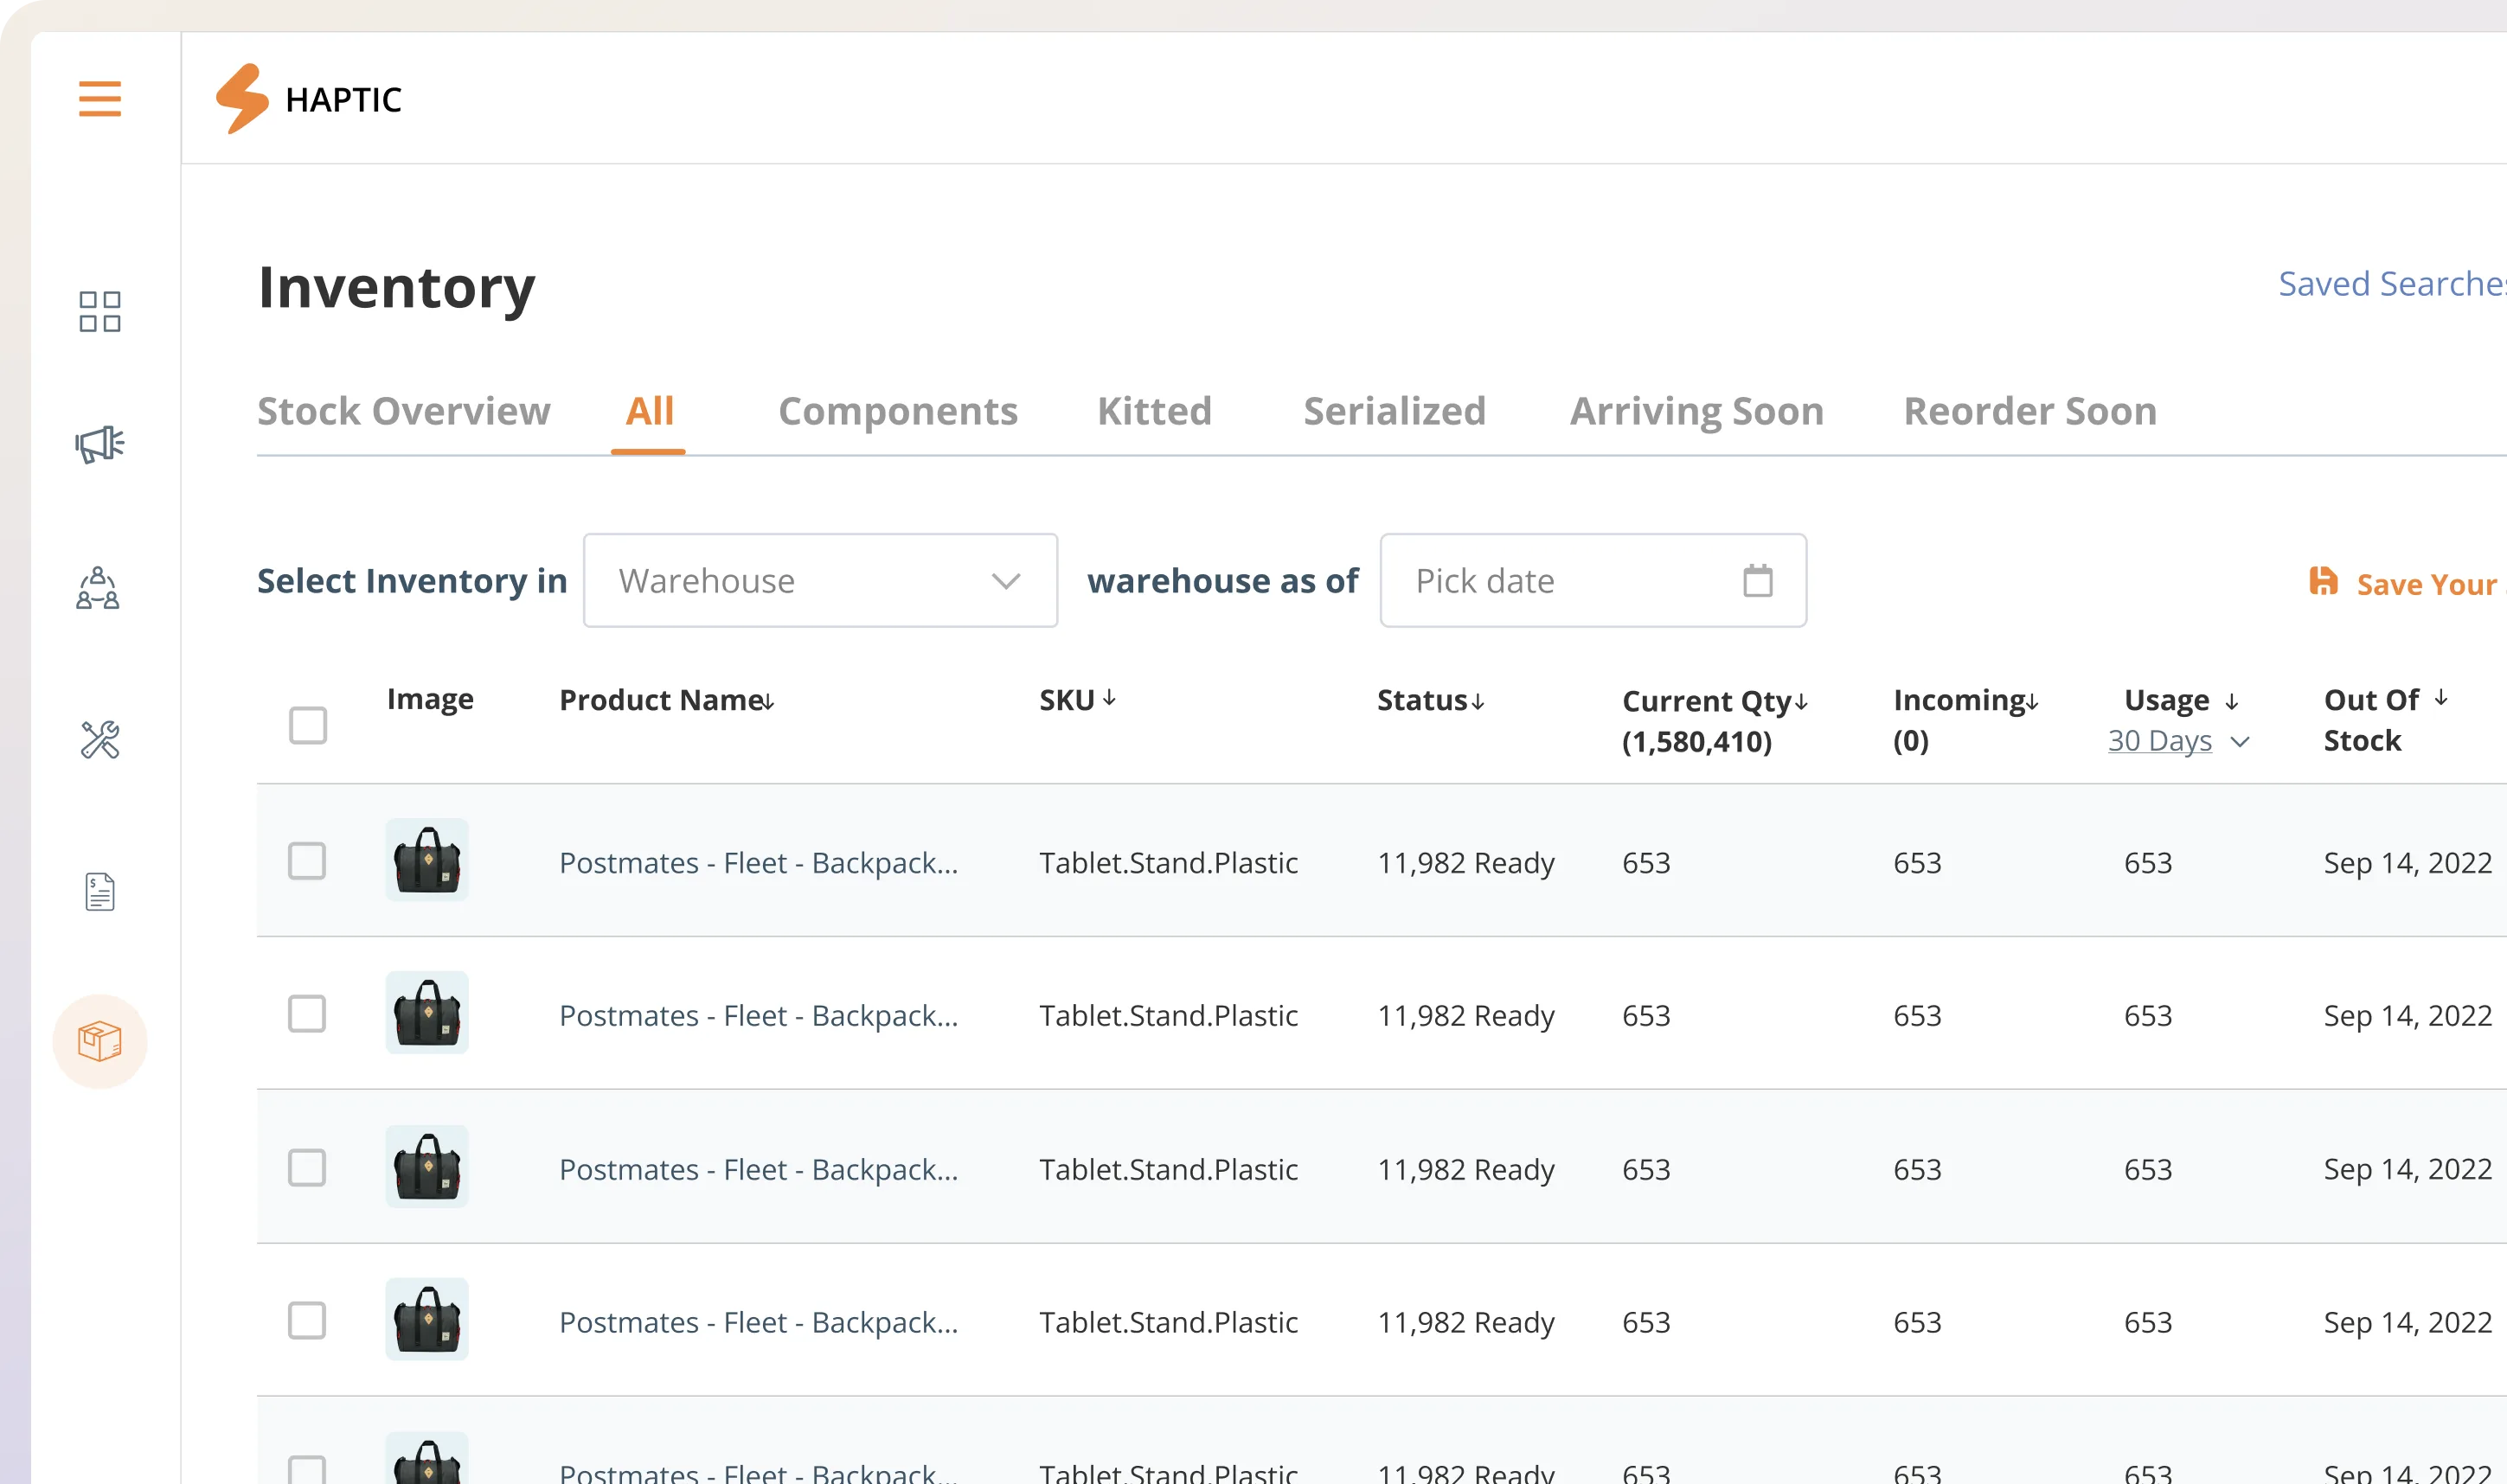
Task: Open the Kitted tab
Action: [x=1154, y=411]
